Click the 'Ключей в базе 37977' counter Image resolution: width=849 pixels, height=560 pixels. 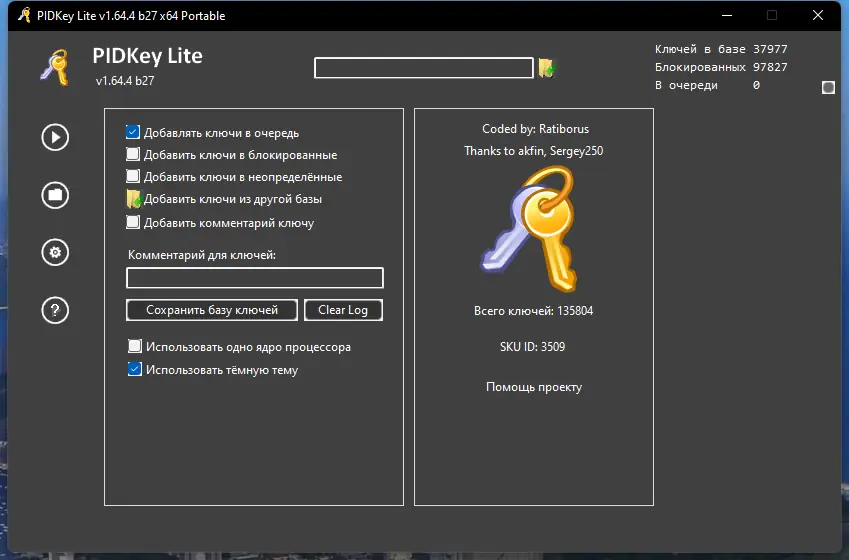pos(721,49)
